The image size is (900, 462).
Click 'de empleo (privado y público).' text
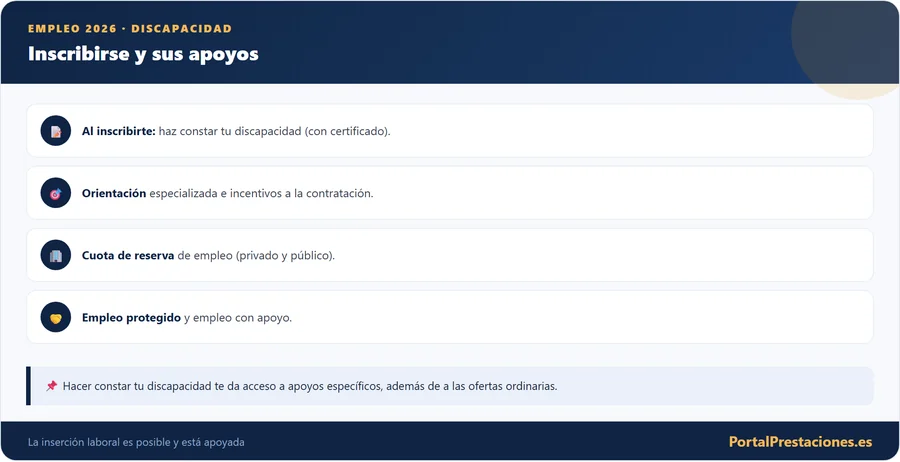coord(256,255)
